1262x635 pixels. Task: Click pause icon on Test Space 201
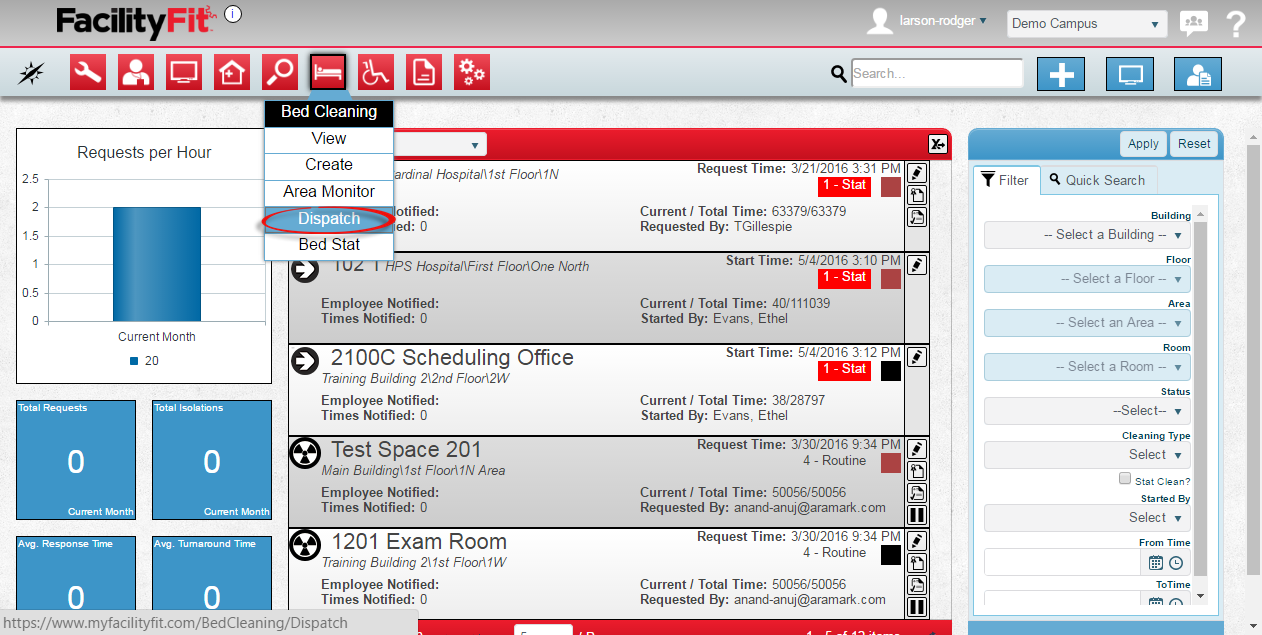pos(917,516)
